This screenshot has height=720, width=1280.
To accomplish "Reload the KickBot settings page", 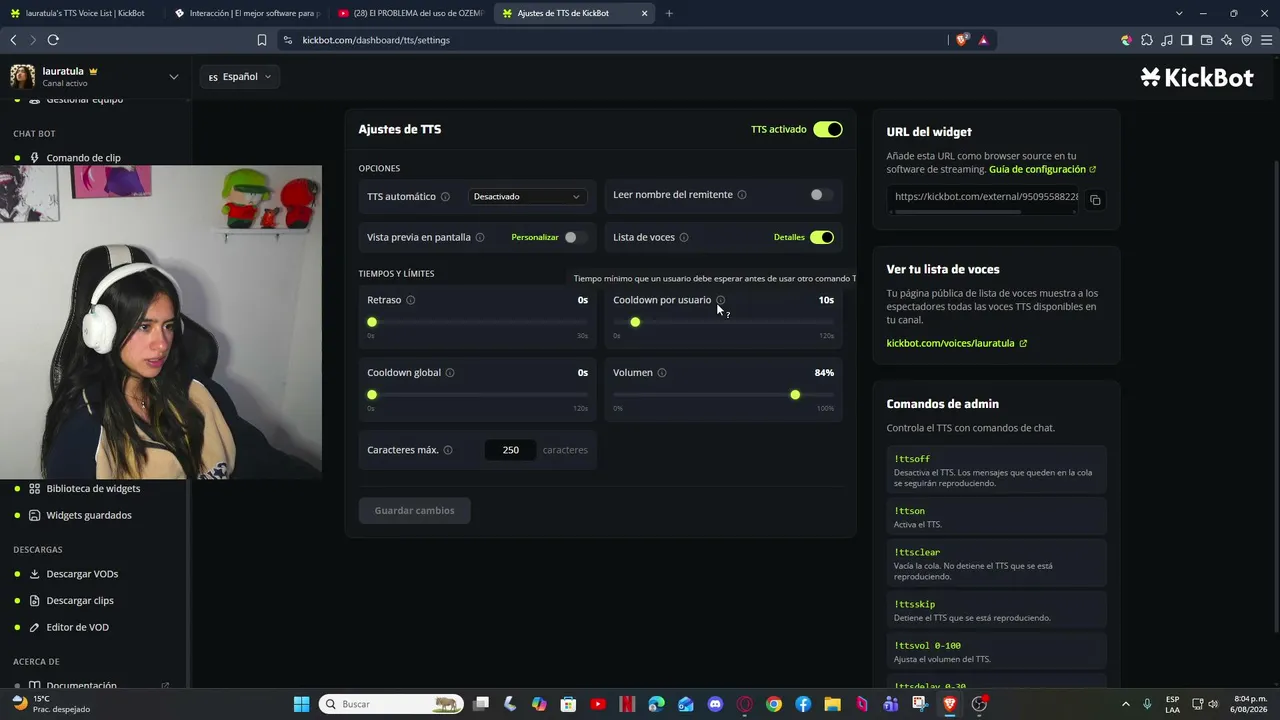I will [53, 40].
